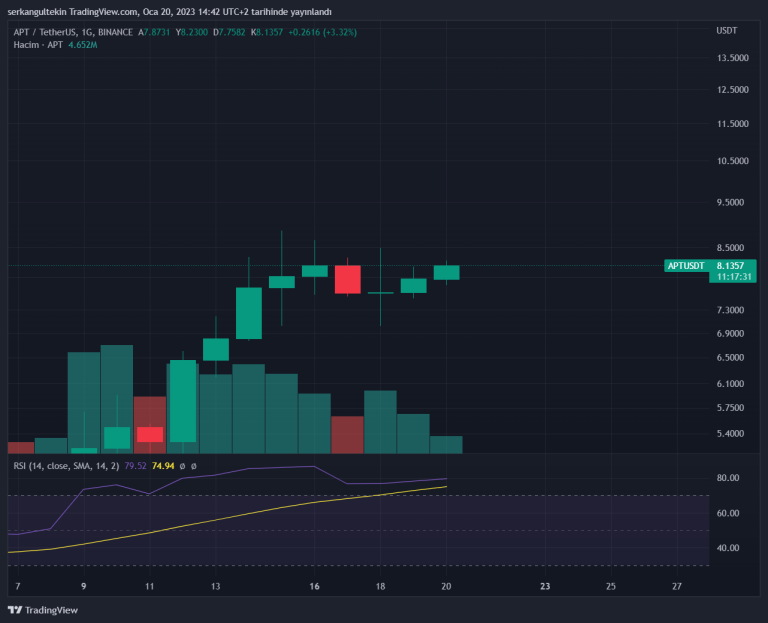
Task: Click the APTUSDT price tag on axis
Action: (x=686, y=265)
